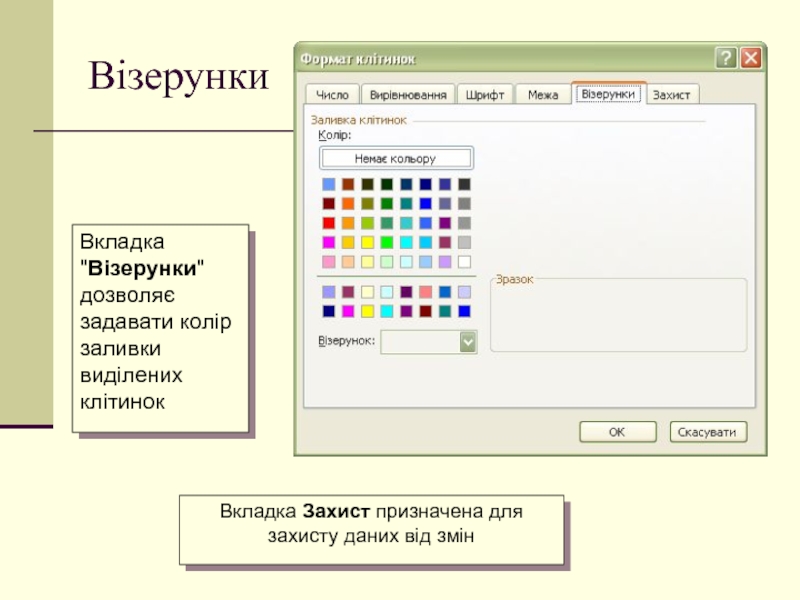800x600 pixels.
Task: Click the Зразок preview area
Action: (618, 317)
